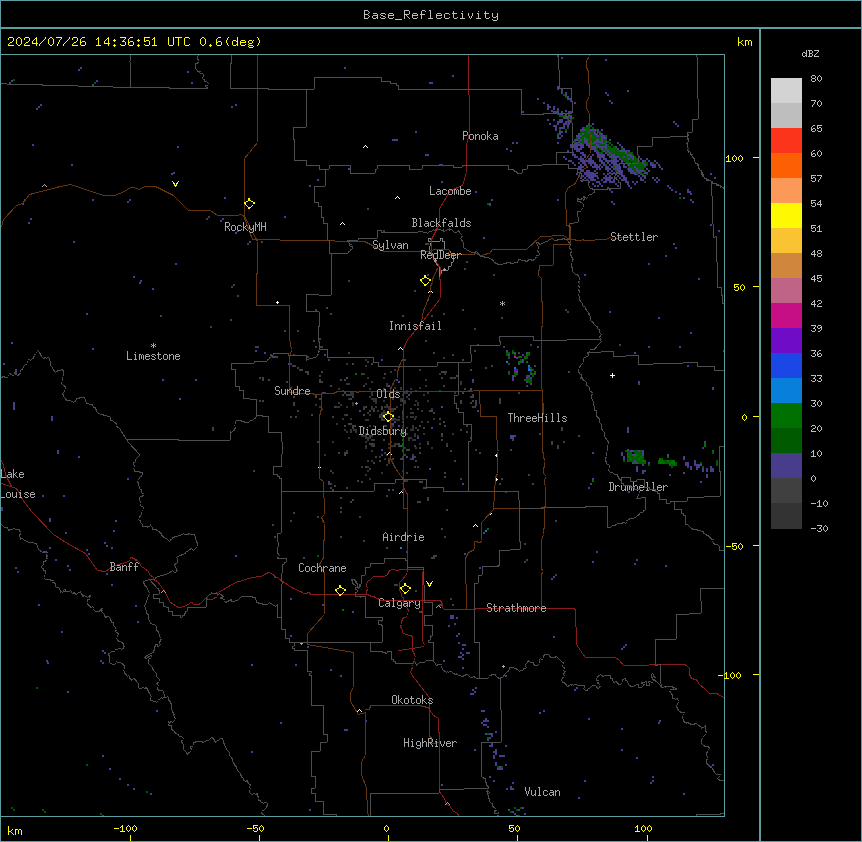The height and width of the screenshot is (842, 862).
Task: Click the HighRiver label
Action: click(430, 743)
